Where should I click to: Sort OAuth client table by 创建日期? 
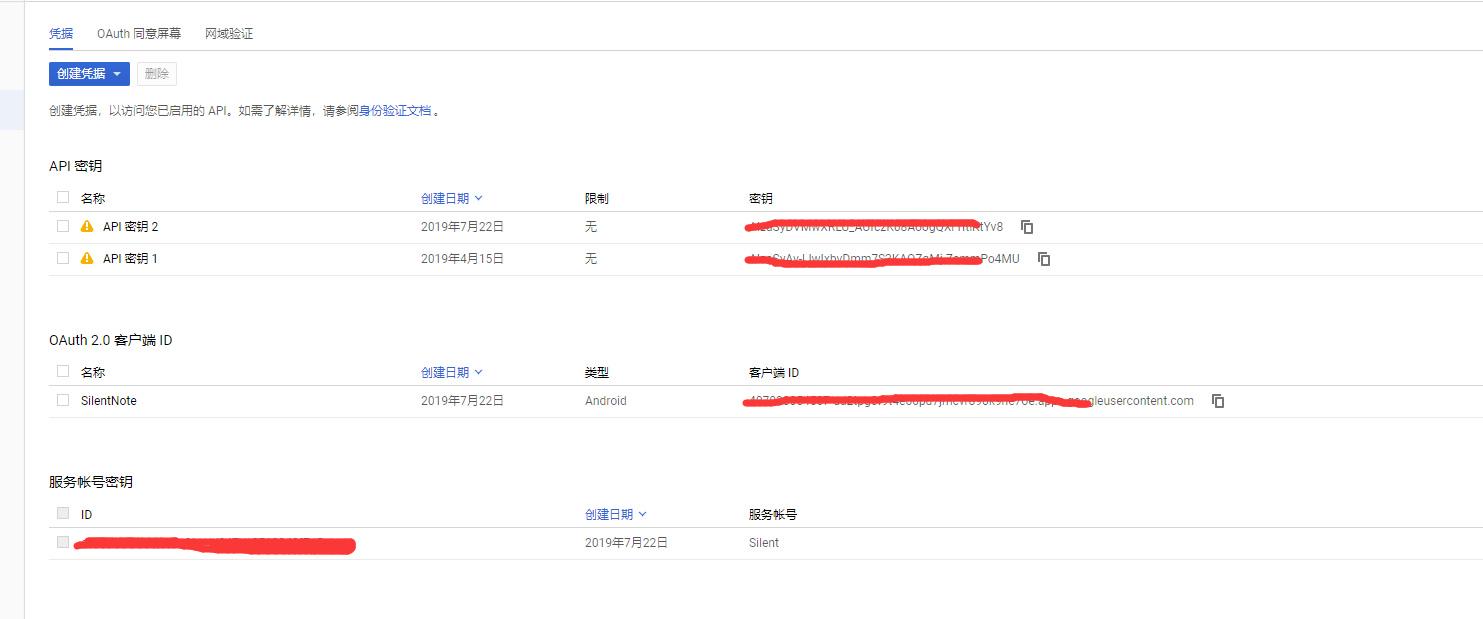(x=452, y=373)
